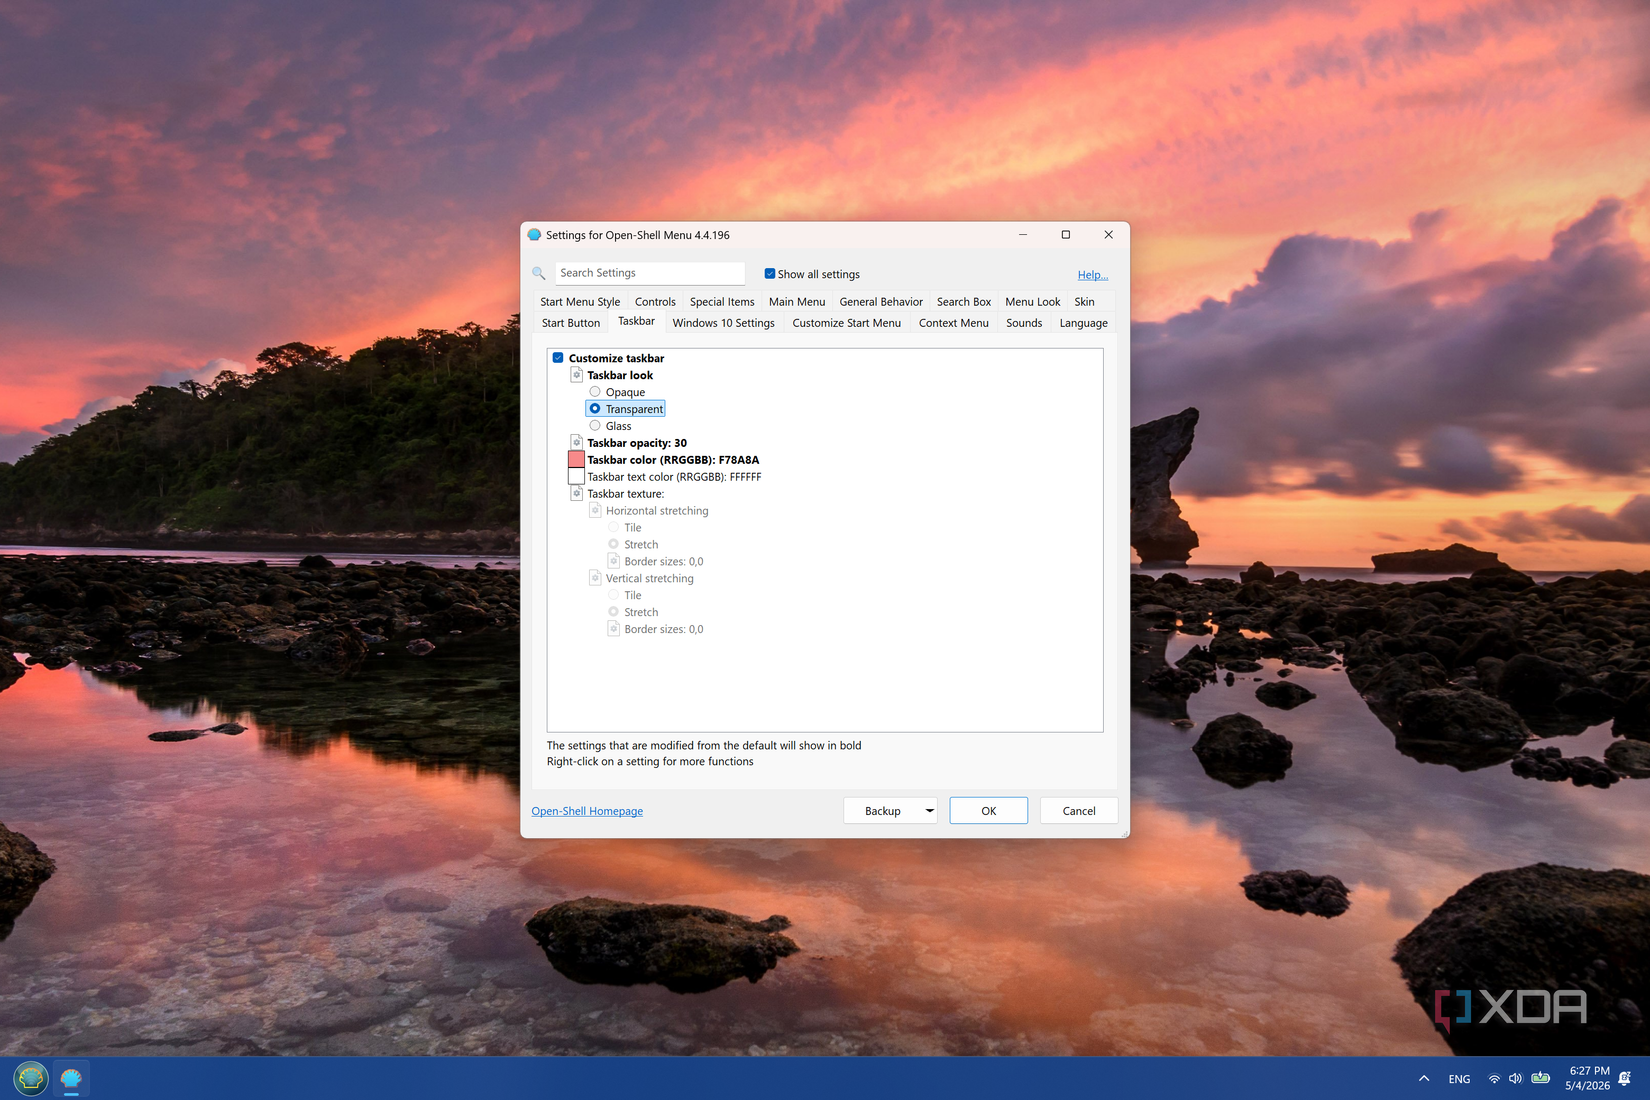
Task: Select Stretch under Horizontal stretching
Action: pos(614,544)
